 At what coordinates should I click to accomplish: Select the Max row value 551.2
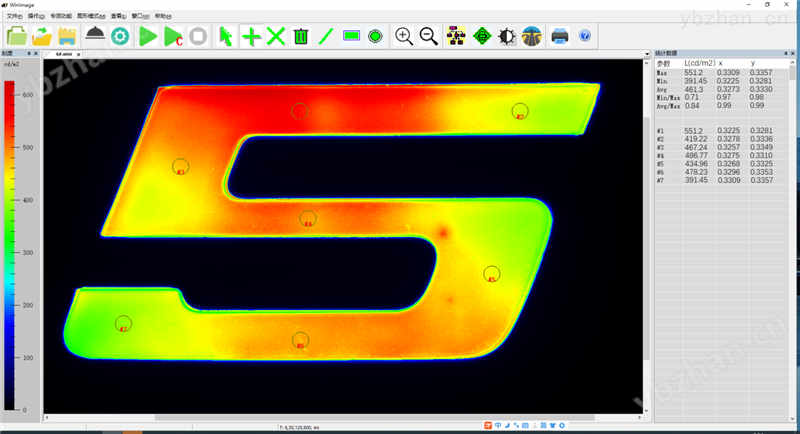point(693,73)
